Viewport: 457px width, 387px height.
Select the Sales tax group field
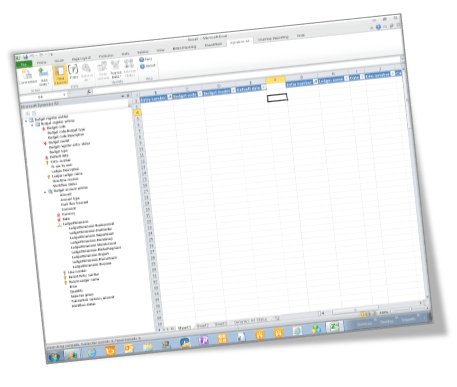[x=82, y=296]
